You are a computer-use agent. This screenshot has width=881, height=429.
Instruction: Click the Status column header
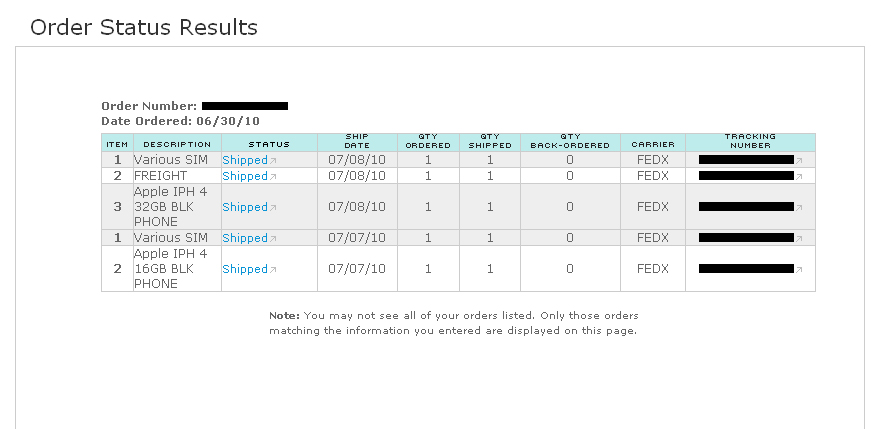pyautogui.click(x=269, y=144)
